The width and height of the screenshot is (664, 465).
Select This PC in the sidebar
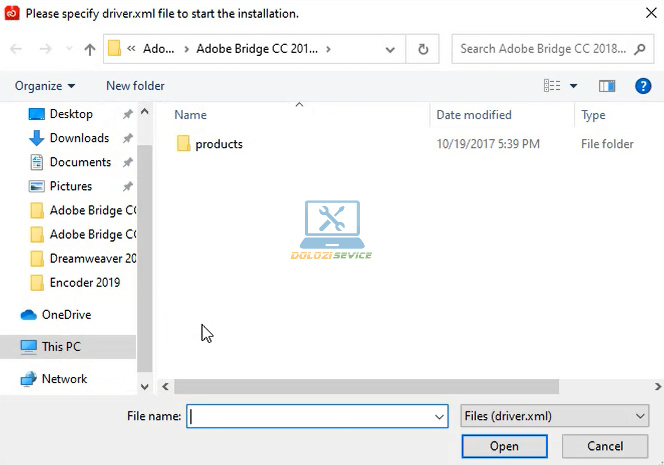pos(61,347)
